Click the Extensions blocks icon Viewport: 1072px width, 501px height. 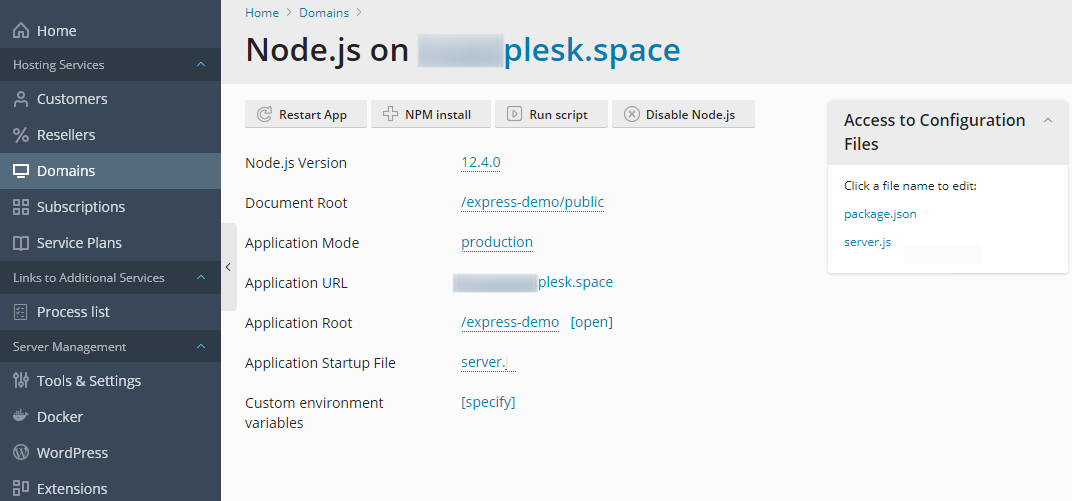click(x=21, y=488)
